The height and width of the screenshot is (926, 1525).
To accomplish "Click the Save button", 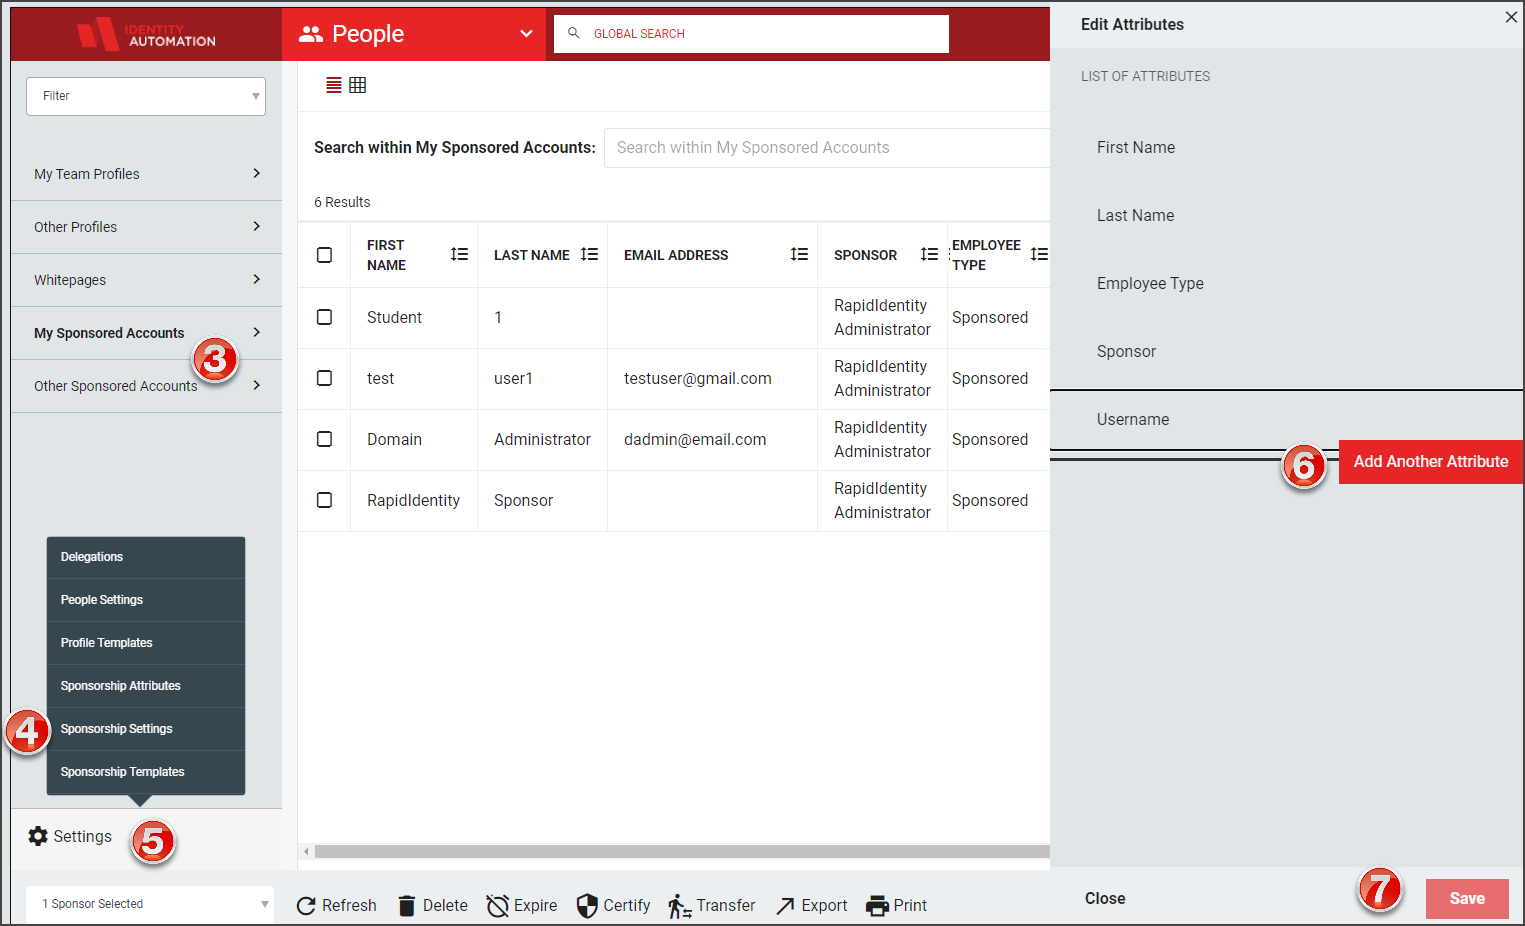I will point(1467,898).
